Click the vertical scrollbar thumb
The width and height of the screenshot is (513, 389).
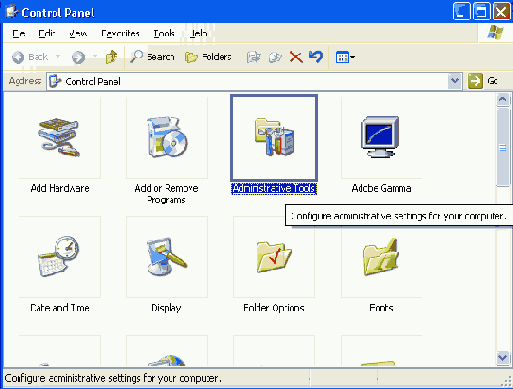503,147
